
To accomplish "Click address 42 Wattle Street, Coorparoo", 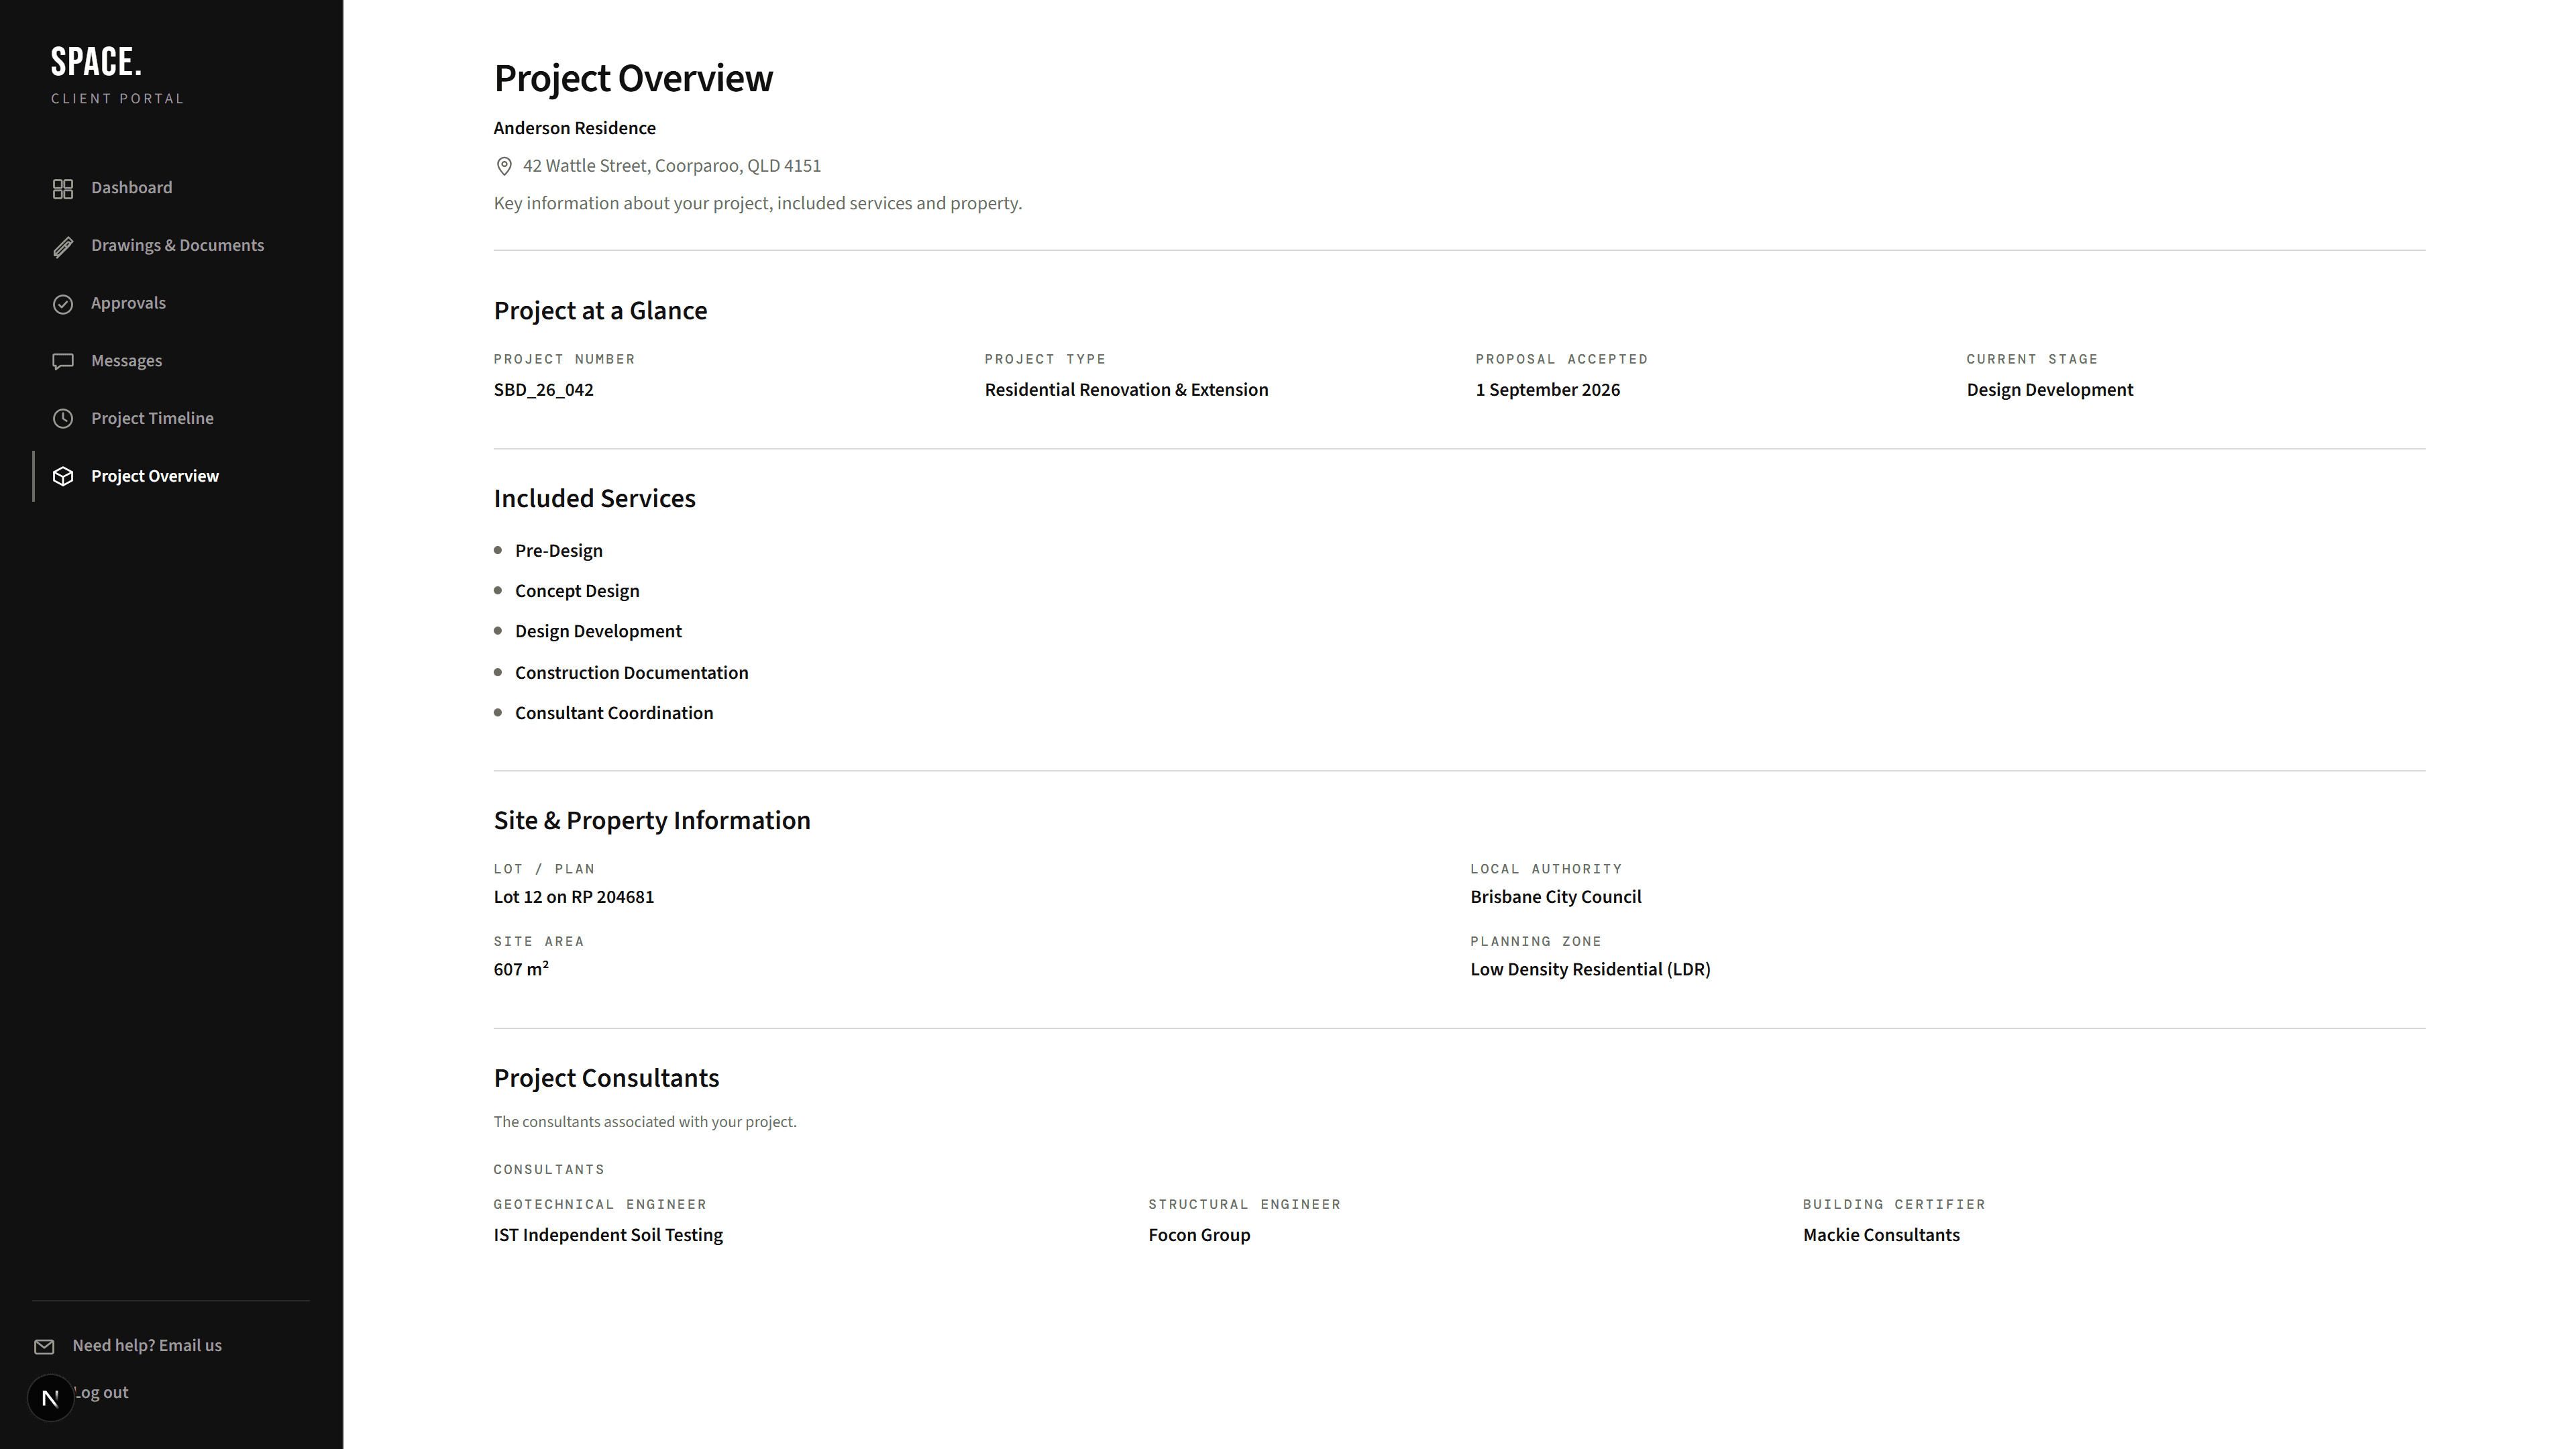I will (671, 166).
